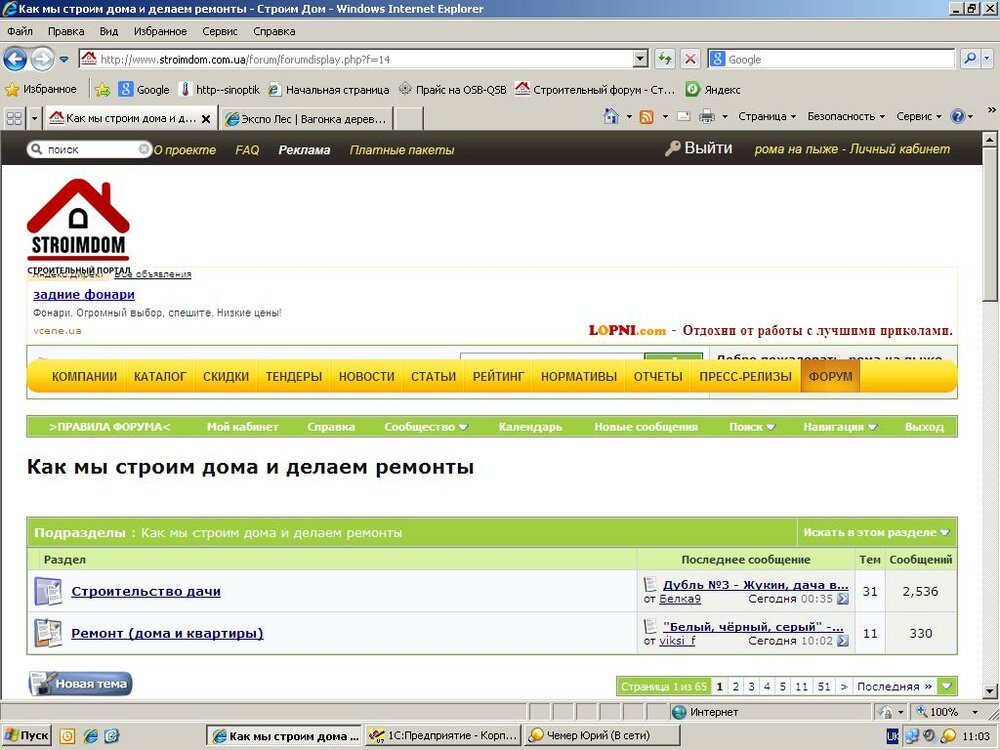Click the Refresh page icon
The image size is (1000, 750).
[664, 59]
